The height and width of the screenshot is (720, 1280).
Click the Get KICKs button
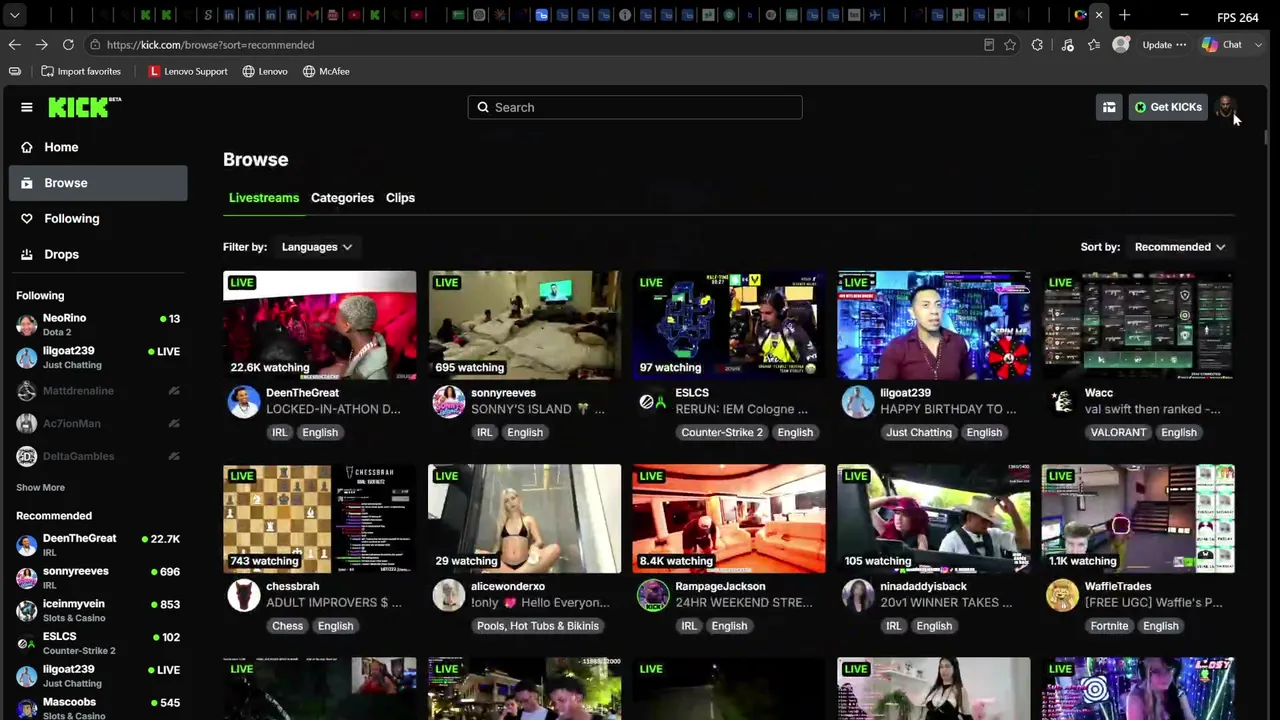point(1168,107)
